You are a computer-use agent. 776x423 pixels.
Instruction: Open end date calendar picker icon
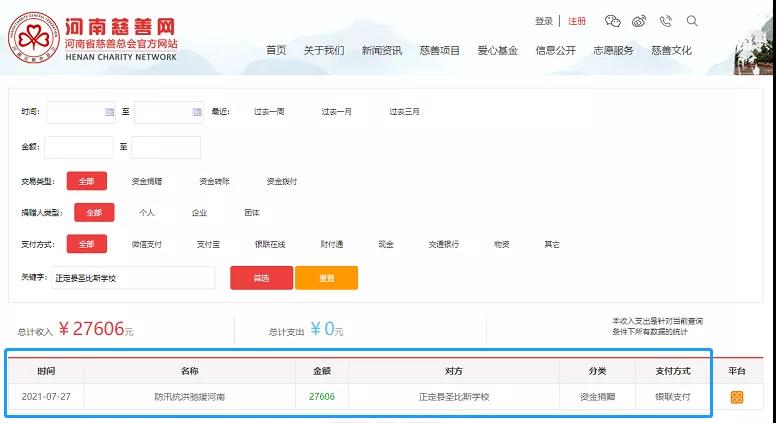[x=197, y=112]
